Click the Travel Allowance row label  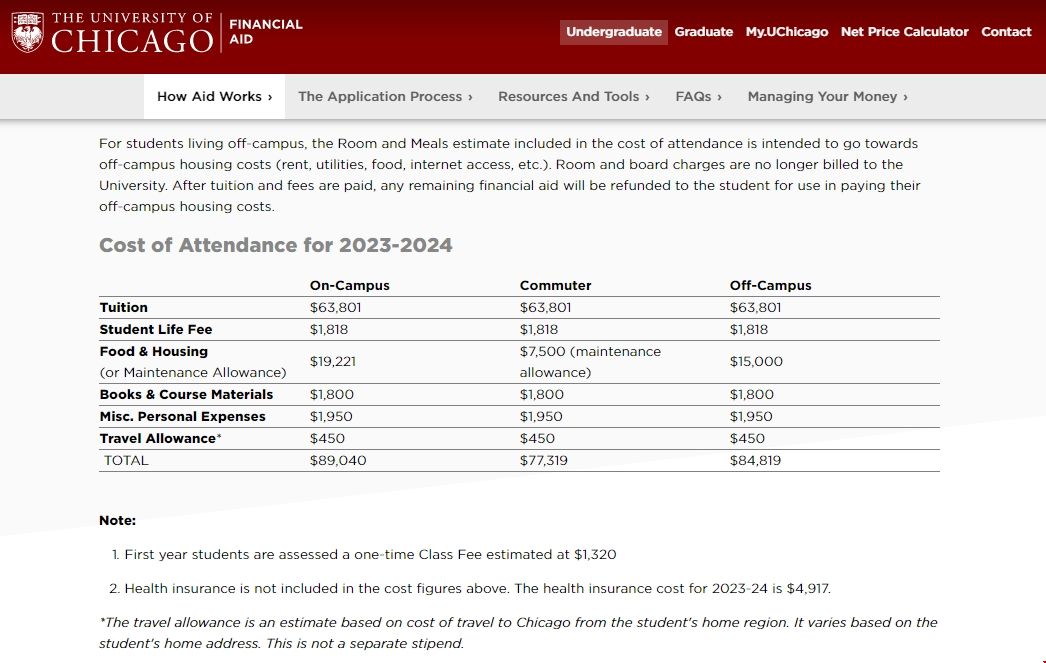point(157,438)
